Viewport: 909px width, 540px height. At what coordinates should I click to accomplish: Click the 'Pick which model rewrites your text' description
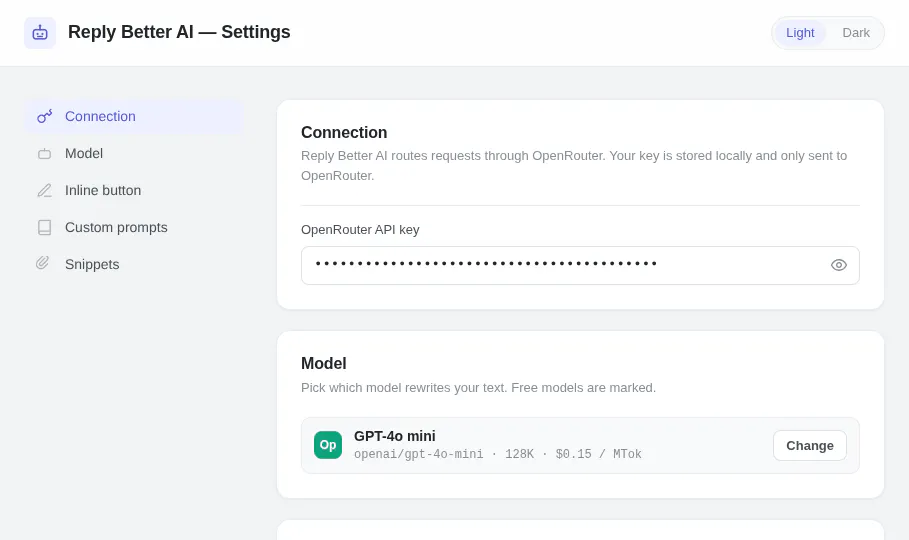(478, 387)
